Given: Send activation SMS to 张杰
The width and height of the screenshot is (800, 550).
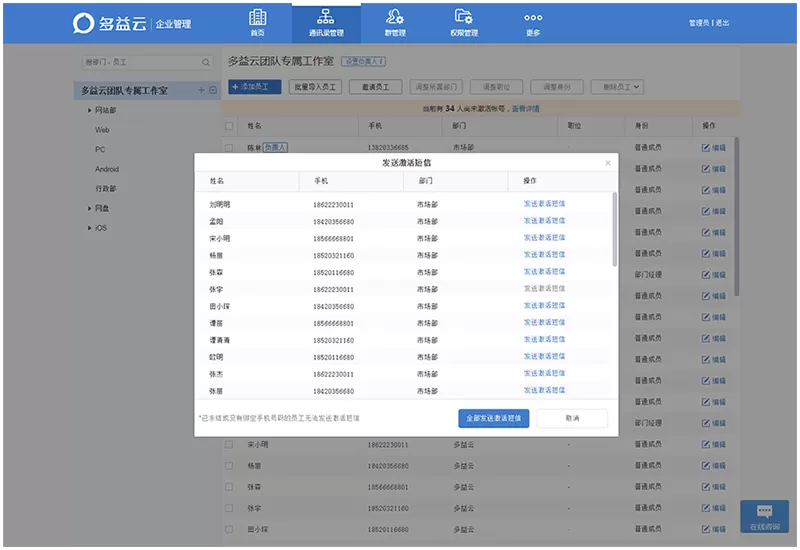Looking at the screenshot, I should (544, 373).
